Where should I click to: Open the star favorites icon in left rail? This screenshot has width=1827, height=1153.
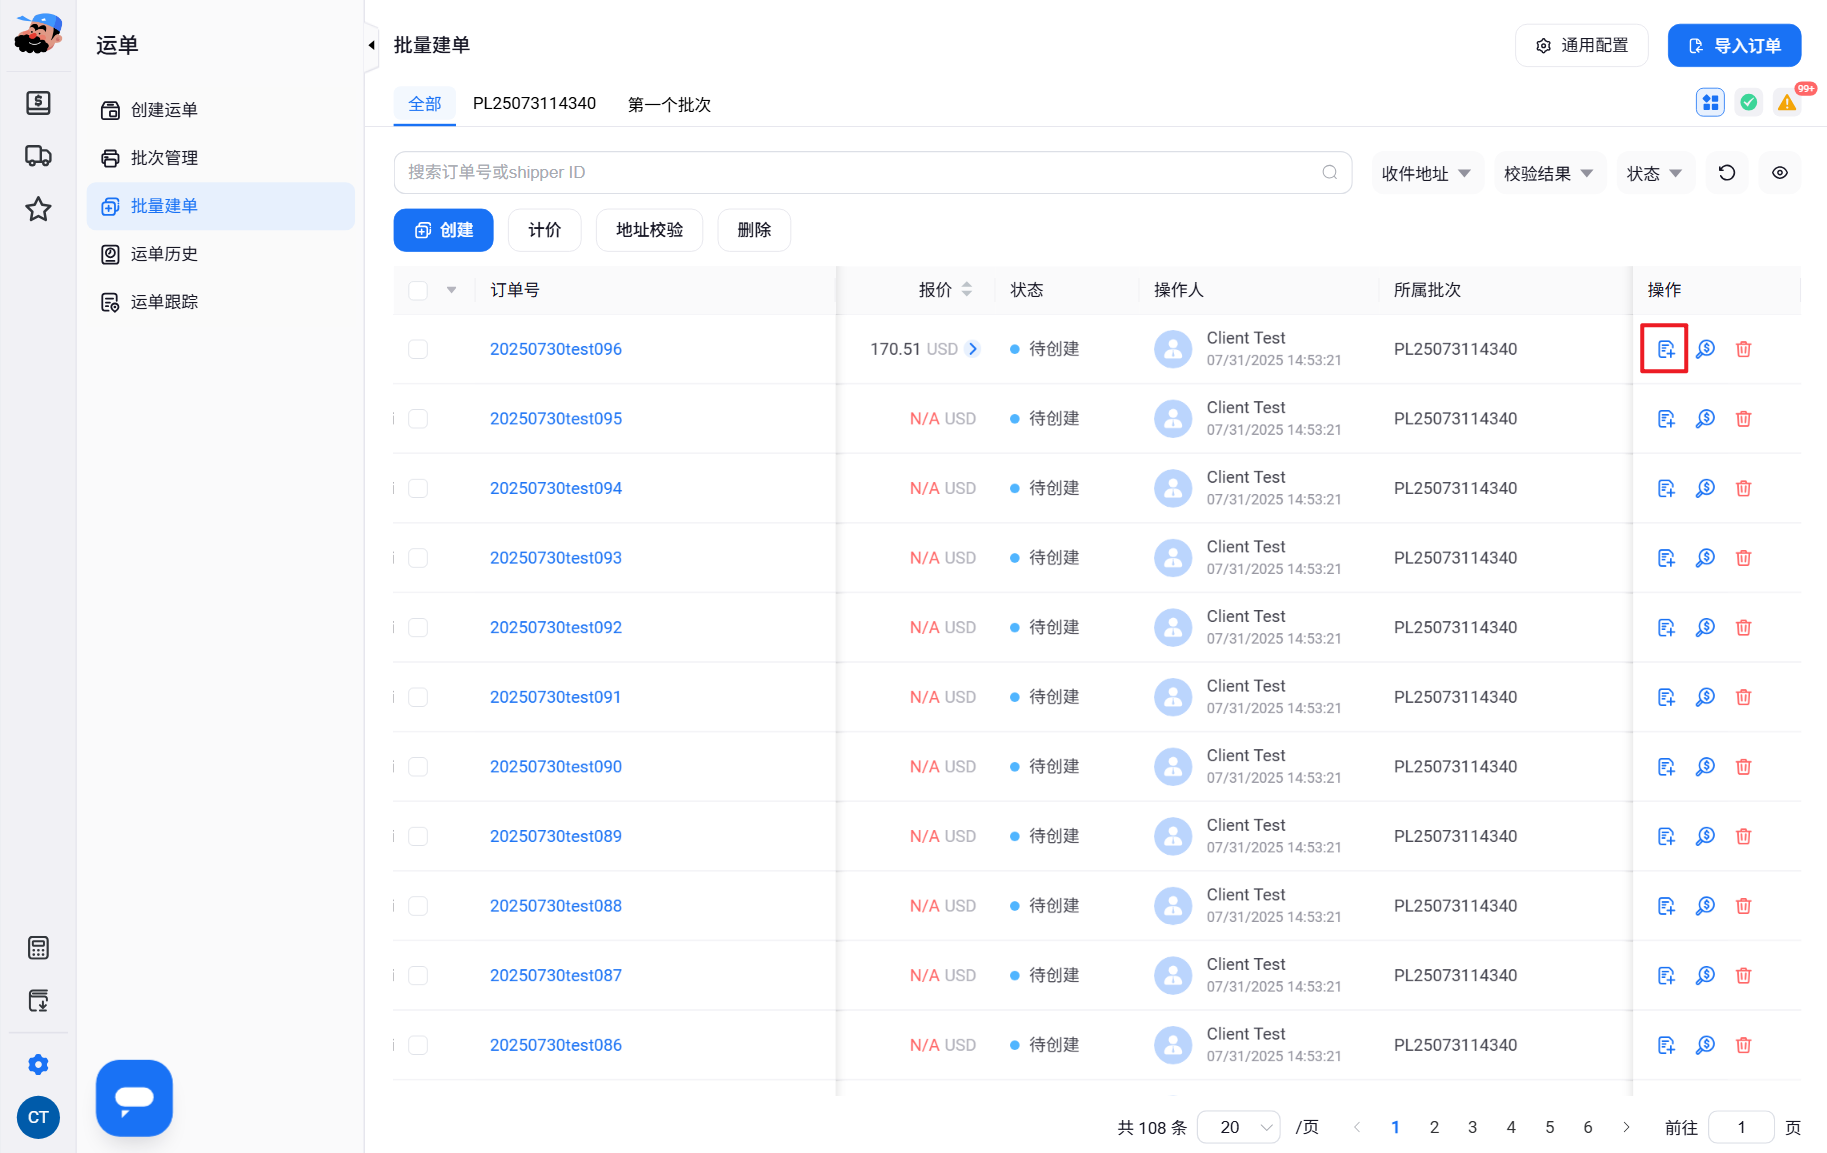tap(38, 209)
